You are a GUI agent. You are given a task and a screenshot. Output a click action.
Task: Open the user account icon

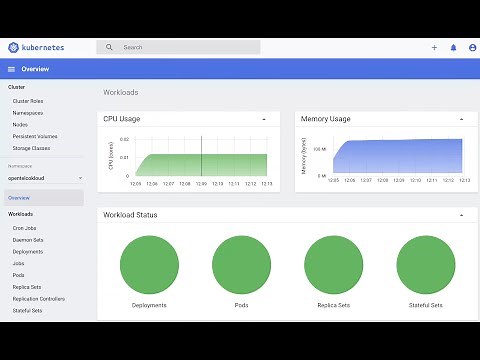click(472, 48)
